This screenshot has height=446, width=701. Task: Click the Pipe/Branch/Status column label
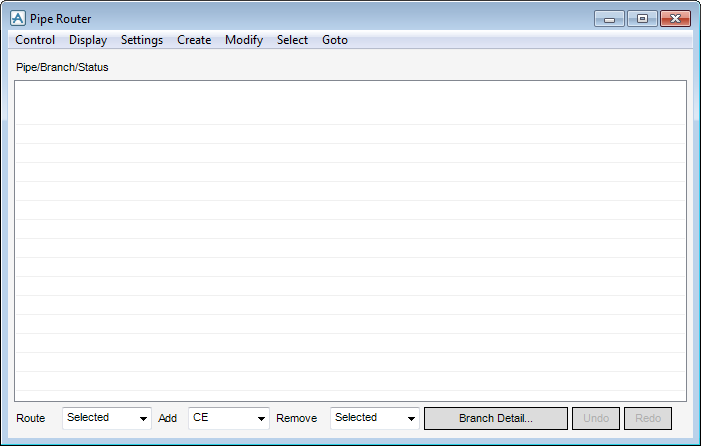pos(62,68)
